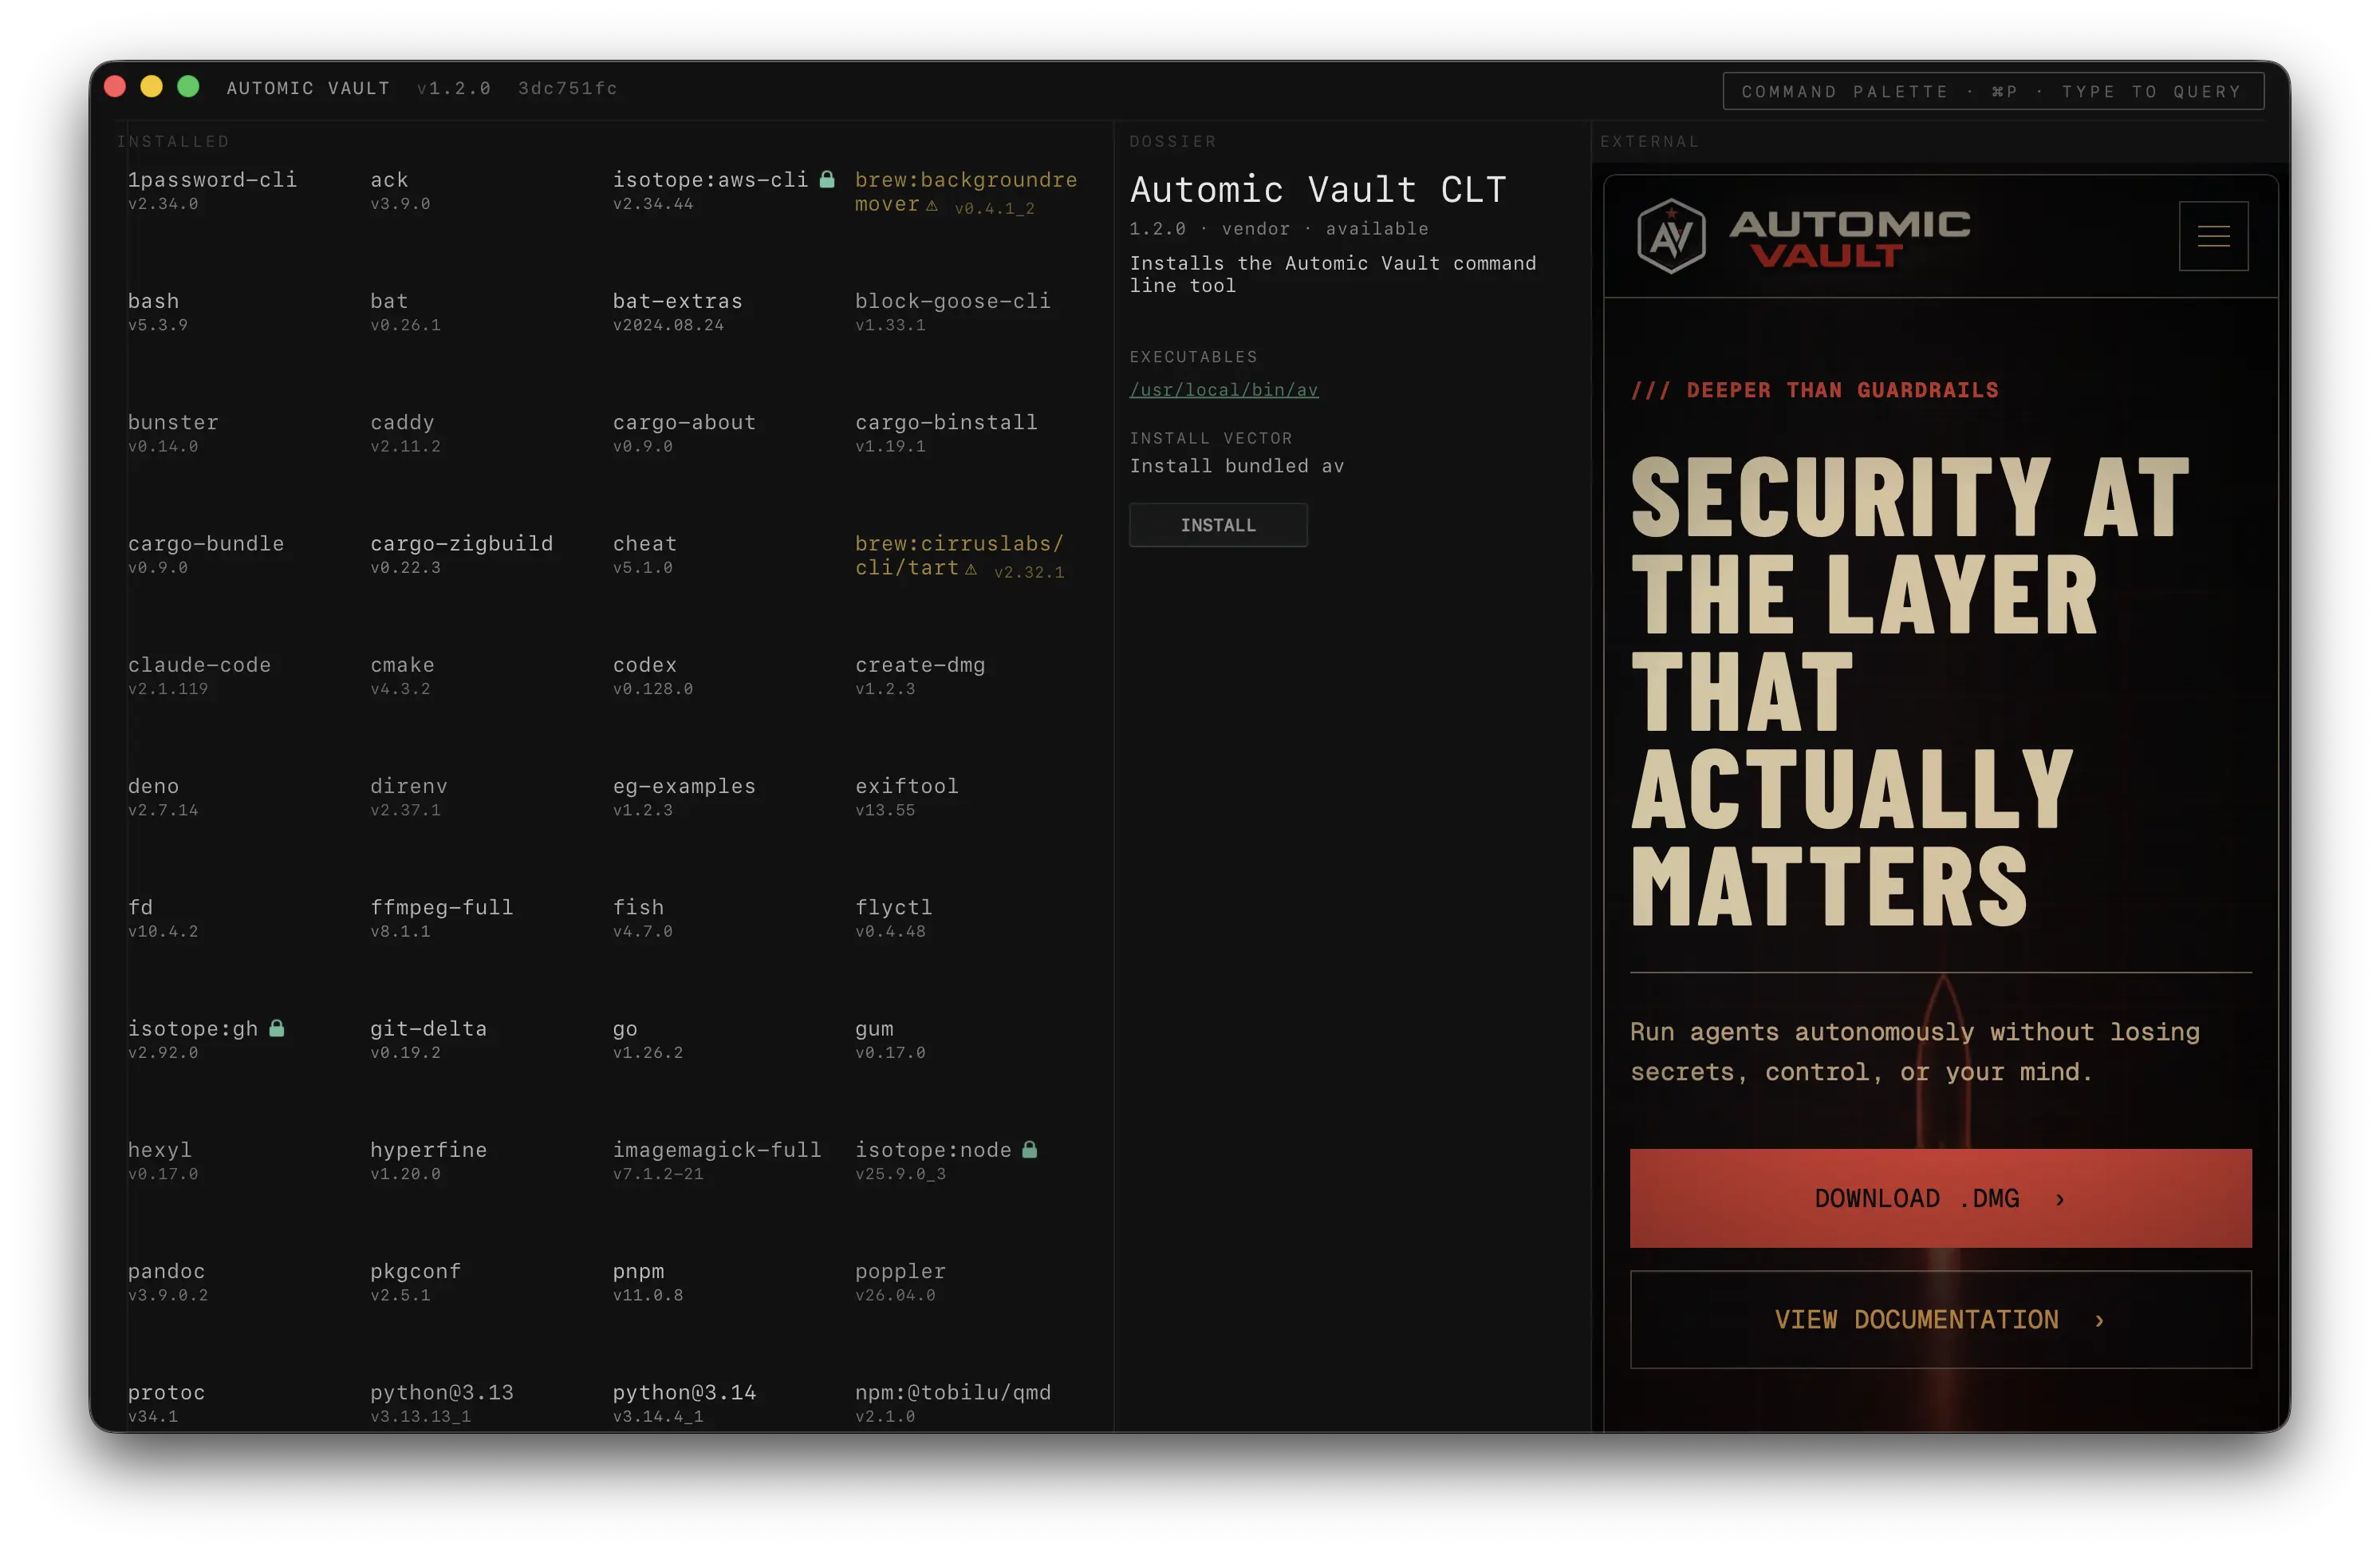Select git-delta package

pos(428,1039)
